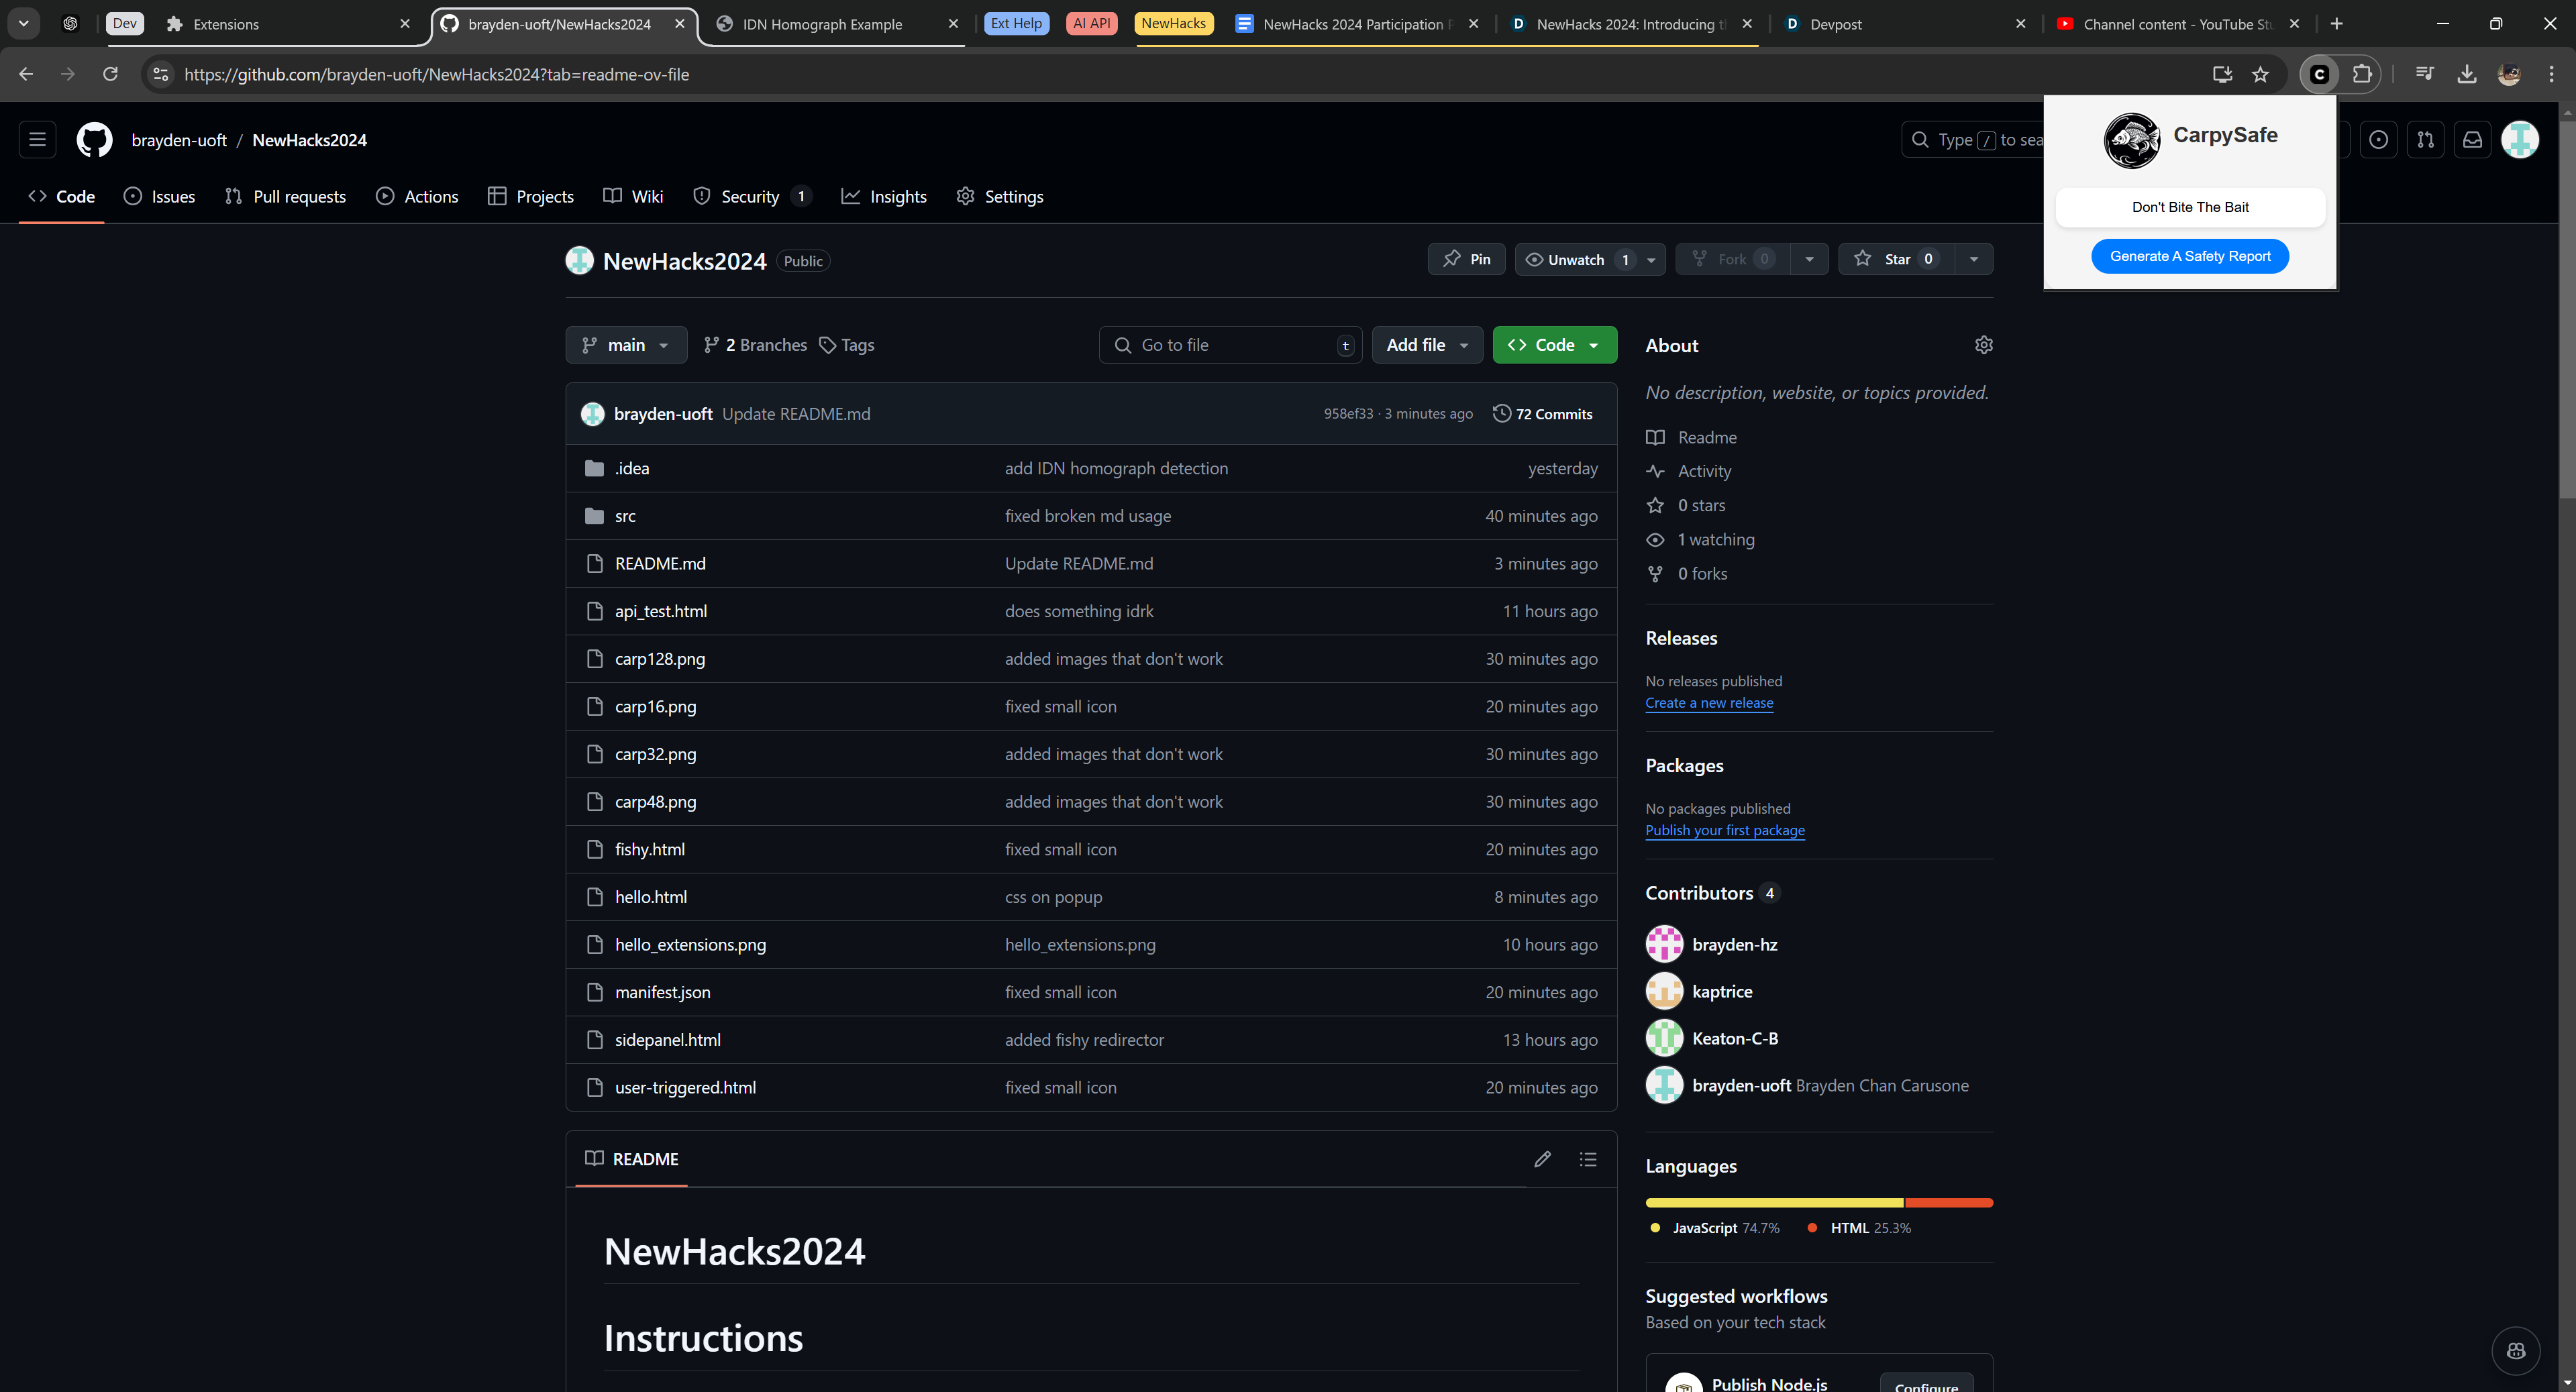Expand the Add file menu

(1427, 345)
